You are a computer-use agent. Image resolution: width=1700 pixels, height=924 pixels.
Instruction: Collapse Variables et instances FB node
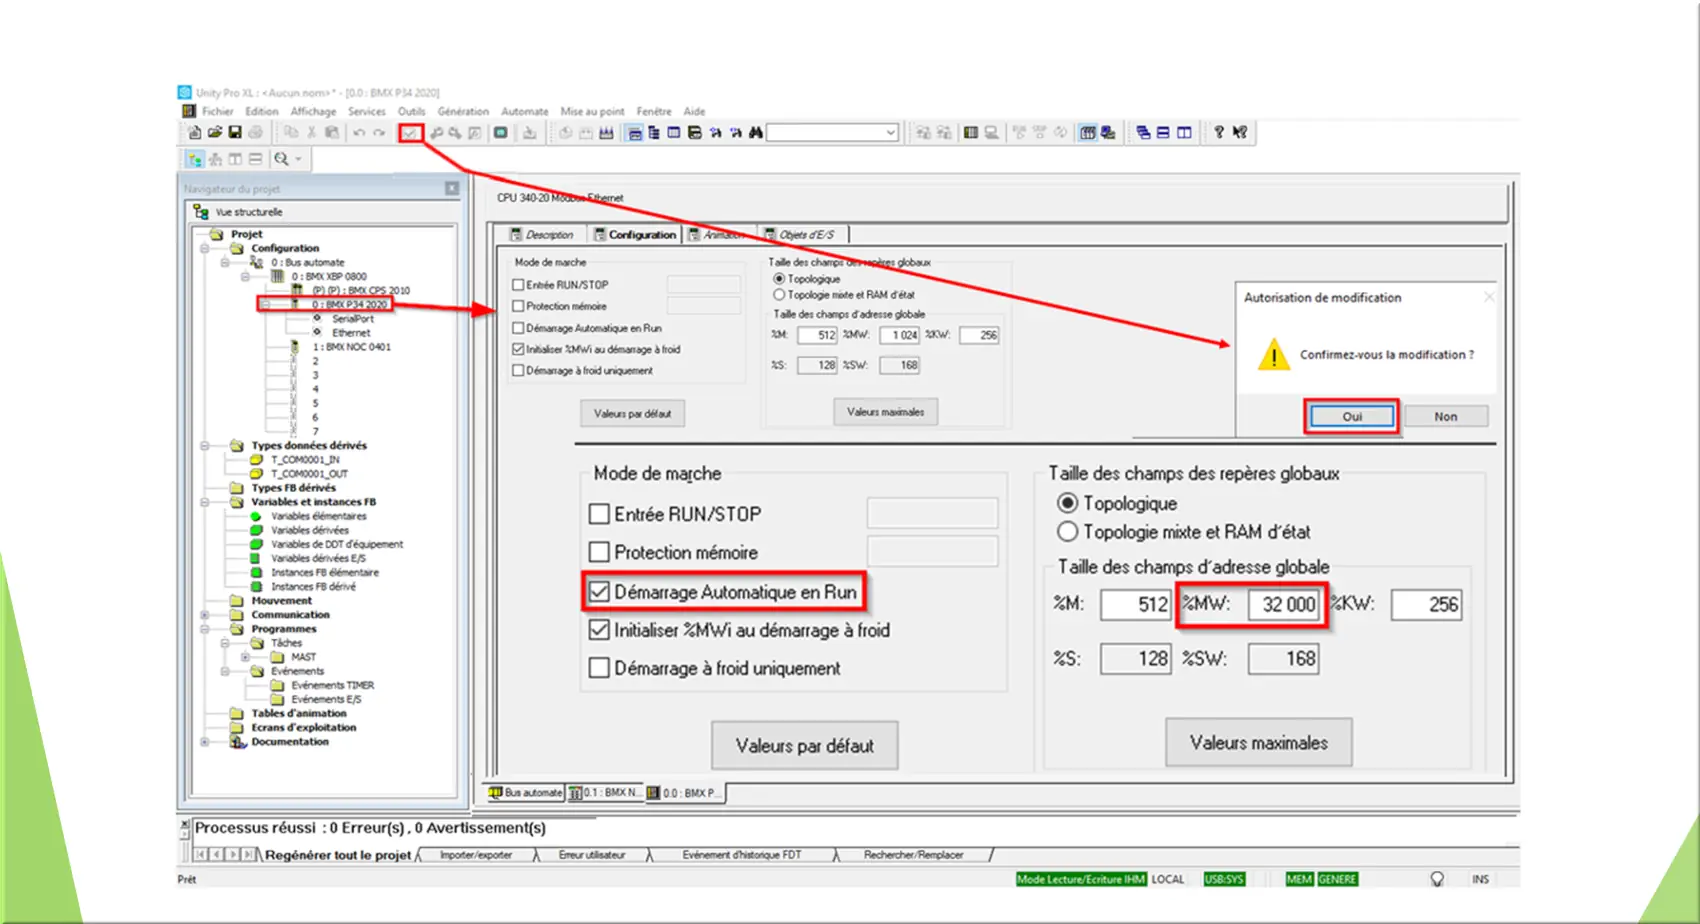point(205,502)
